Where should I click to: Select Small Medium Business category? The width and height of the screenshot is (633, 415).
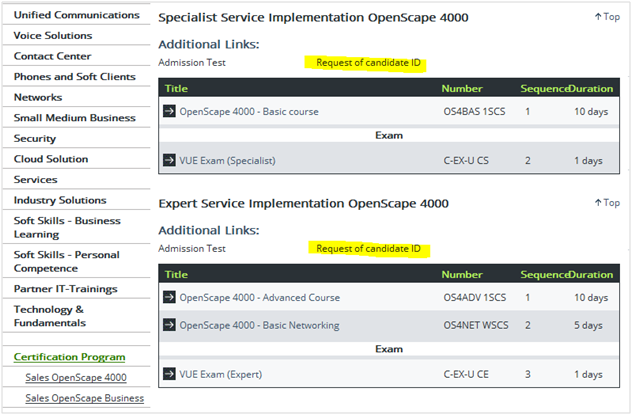click(75, 118)
